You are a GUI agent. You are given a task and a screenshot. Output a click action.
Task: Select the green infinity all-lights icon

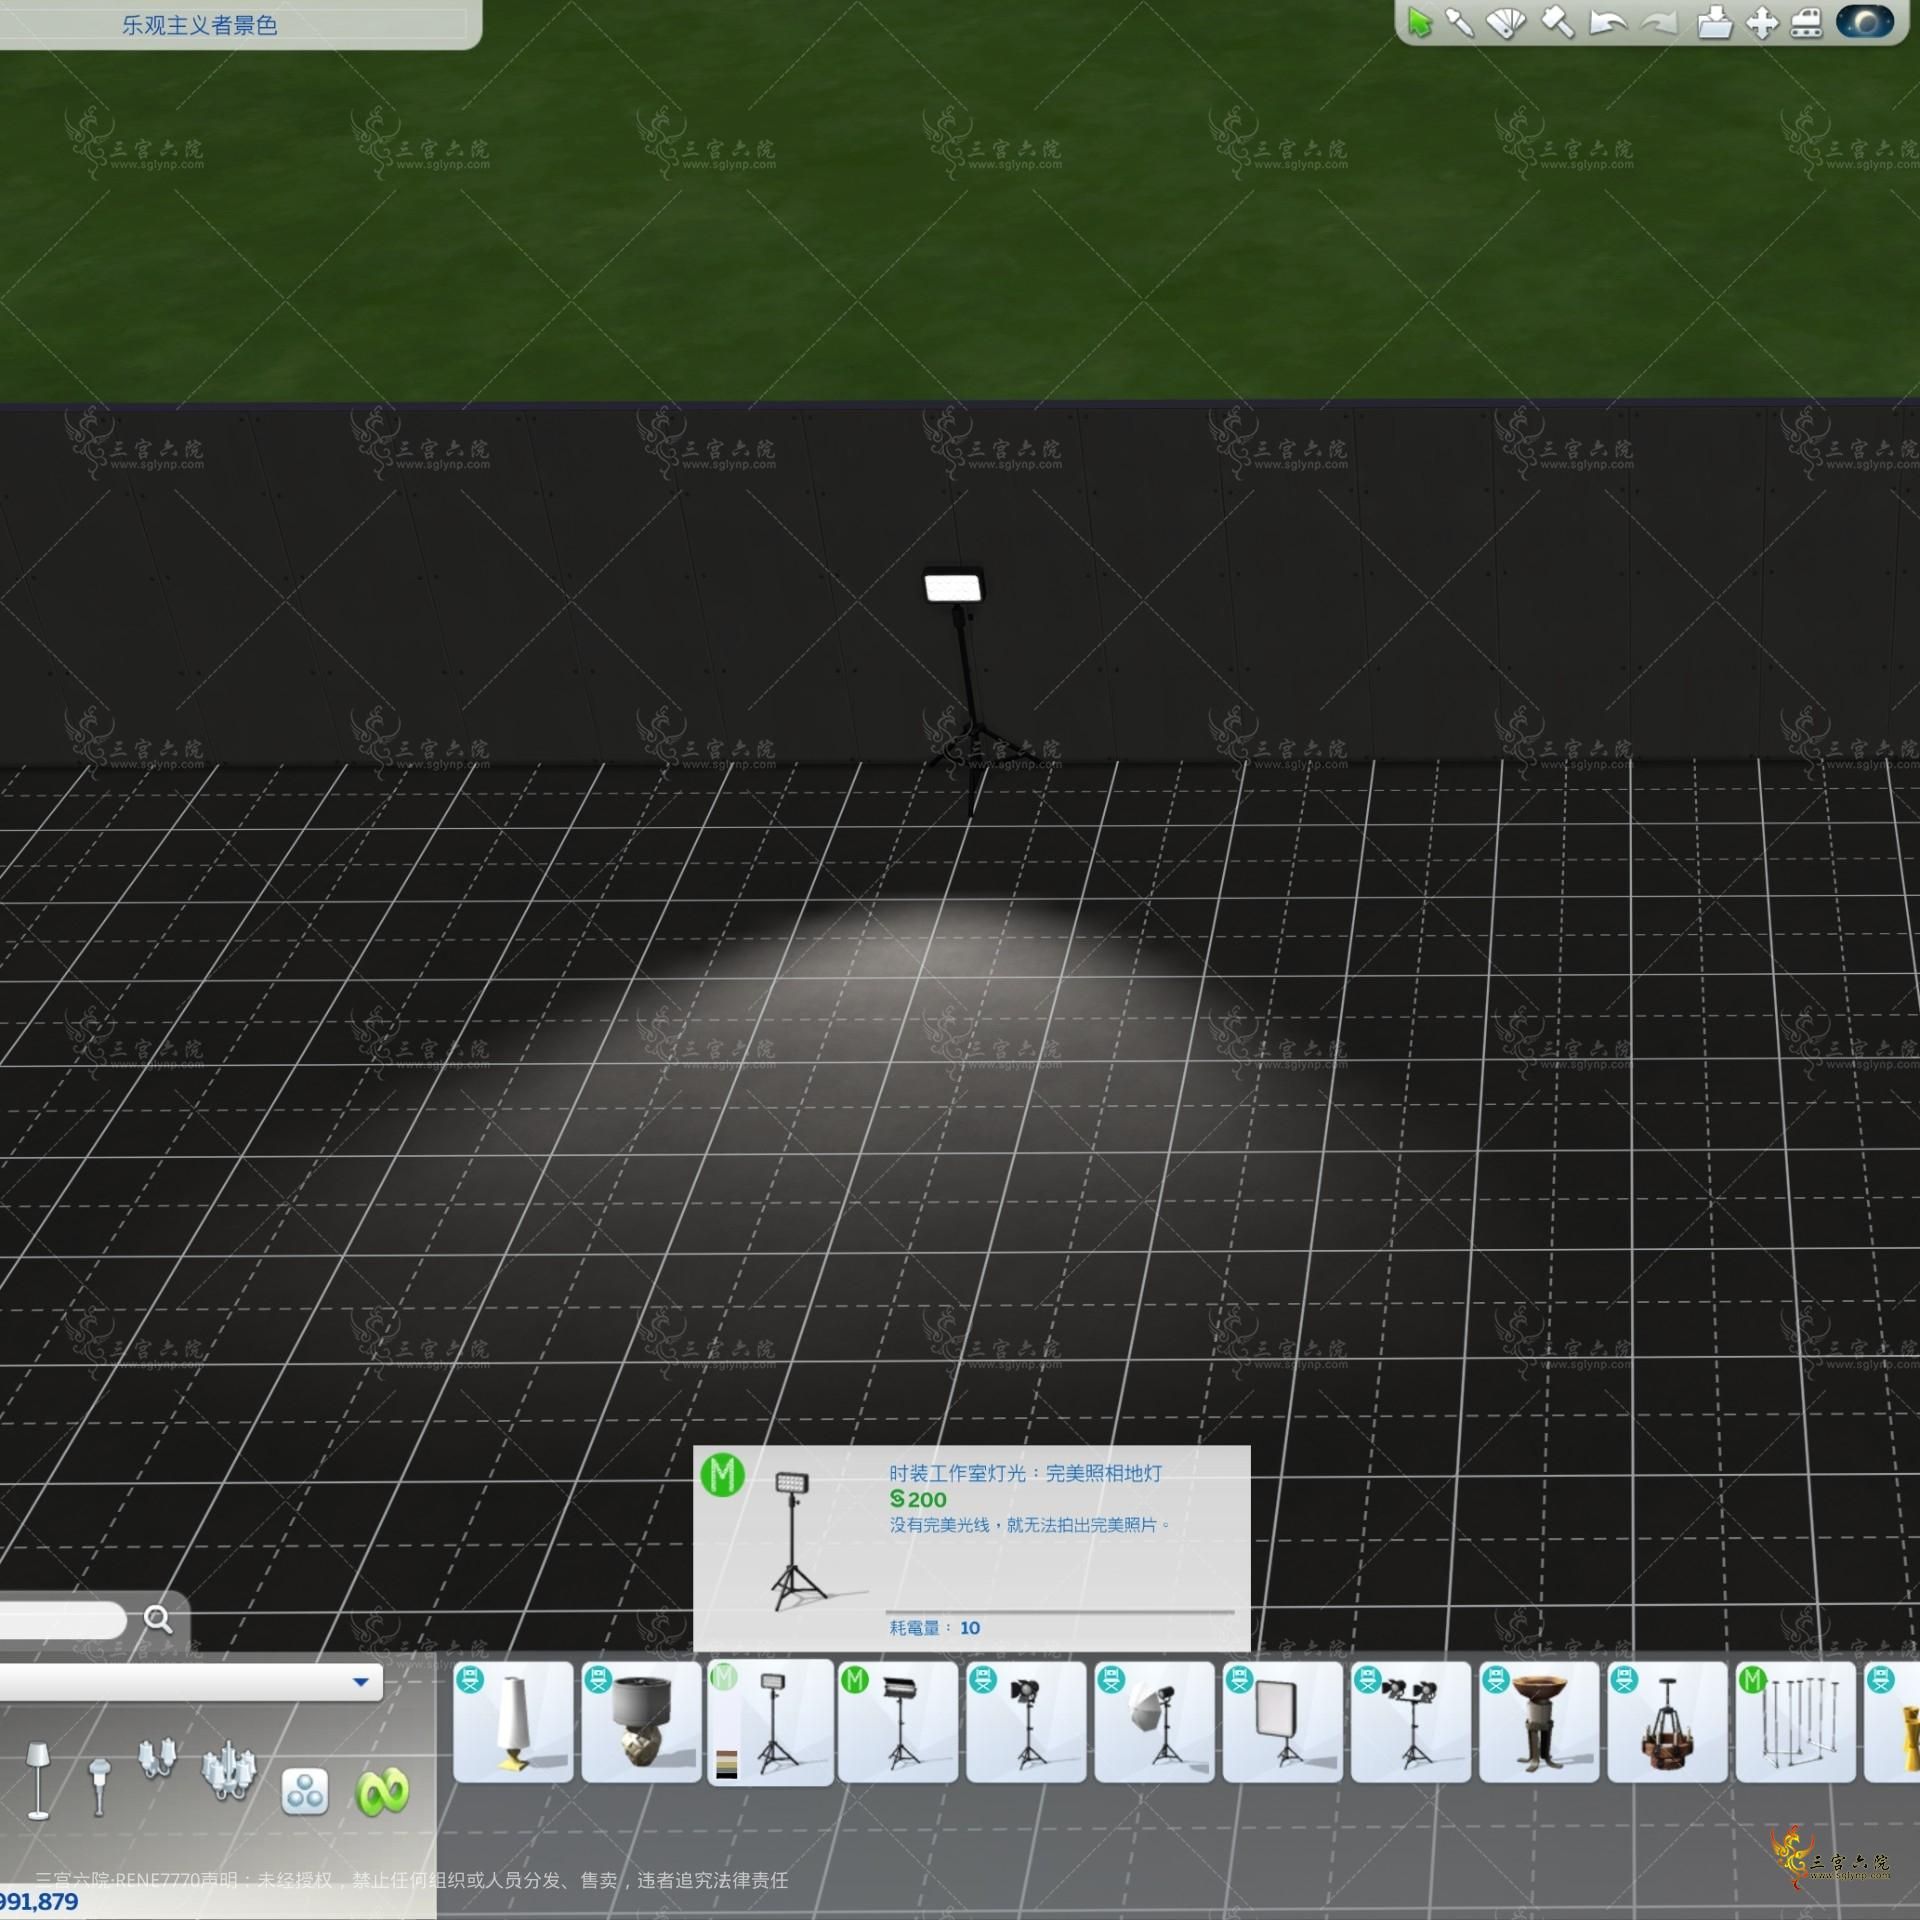click(382, 1791)
